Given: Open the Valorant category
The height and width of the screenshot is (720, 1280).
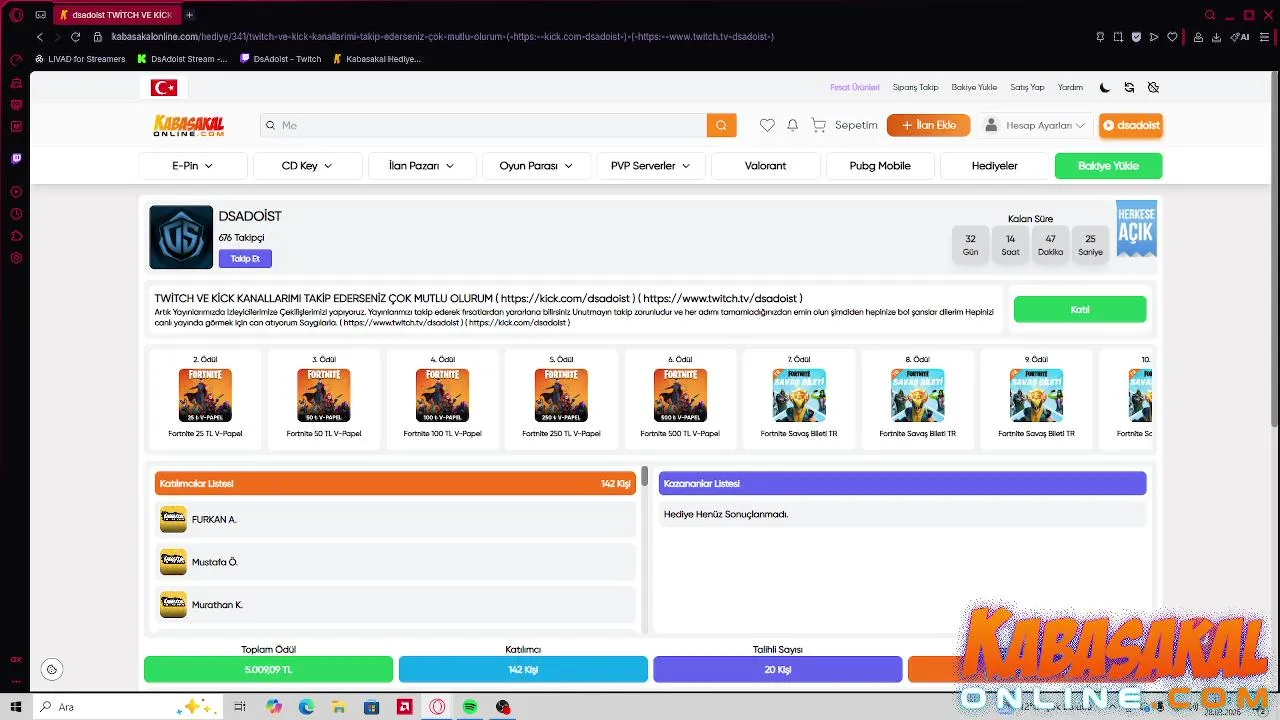Looking at the screenshot, I should 766,166.
